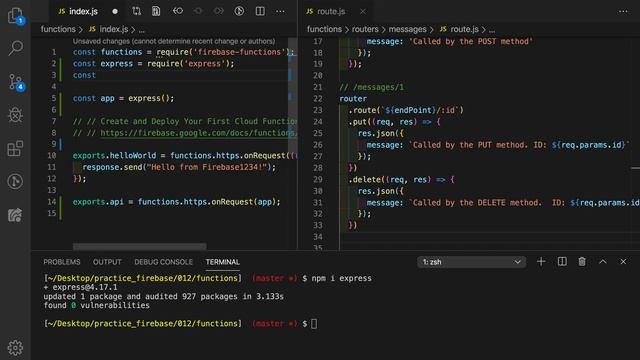Click 'npm i express' command in terminal
Image resolution: width=640 pixels, height=360 pixels.
[342, 278]
